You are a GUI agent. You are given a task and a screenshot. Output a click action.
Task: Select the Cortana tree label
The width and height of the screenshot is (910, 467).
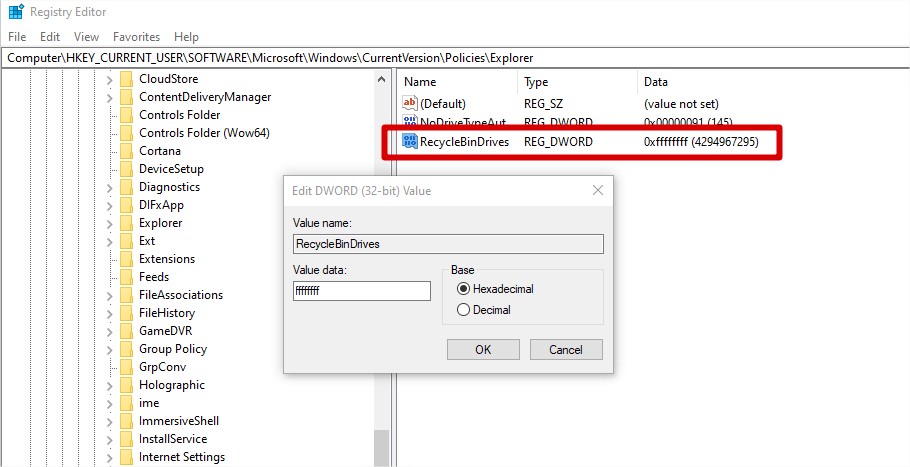pos(160,151)
